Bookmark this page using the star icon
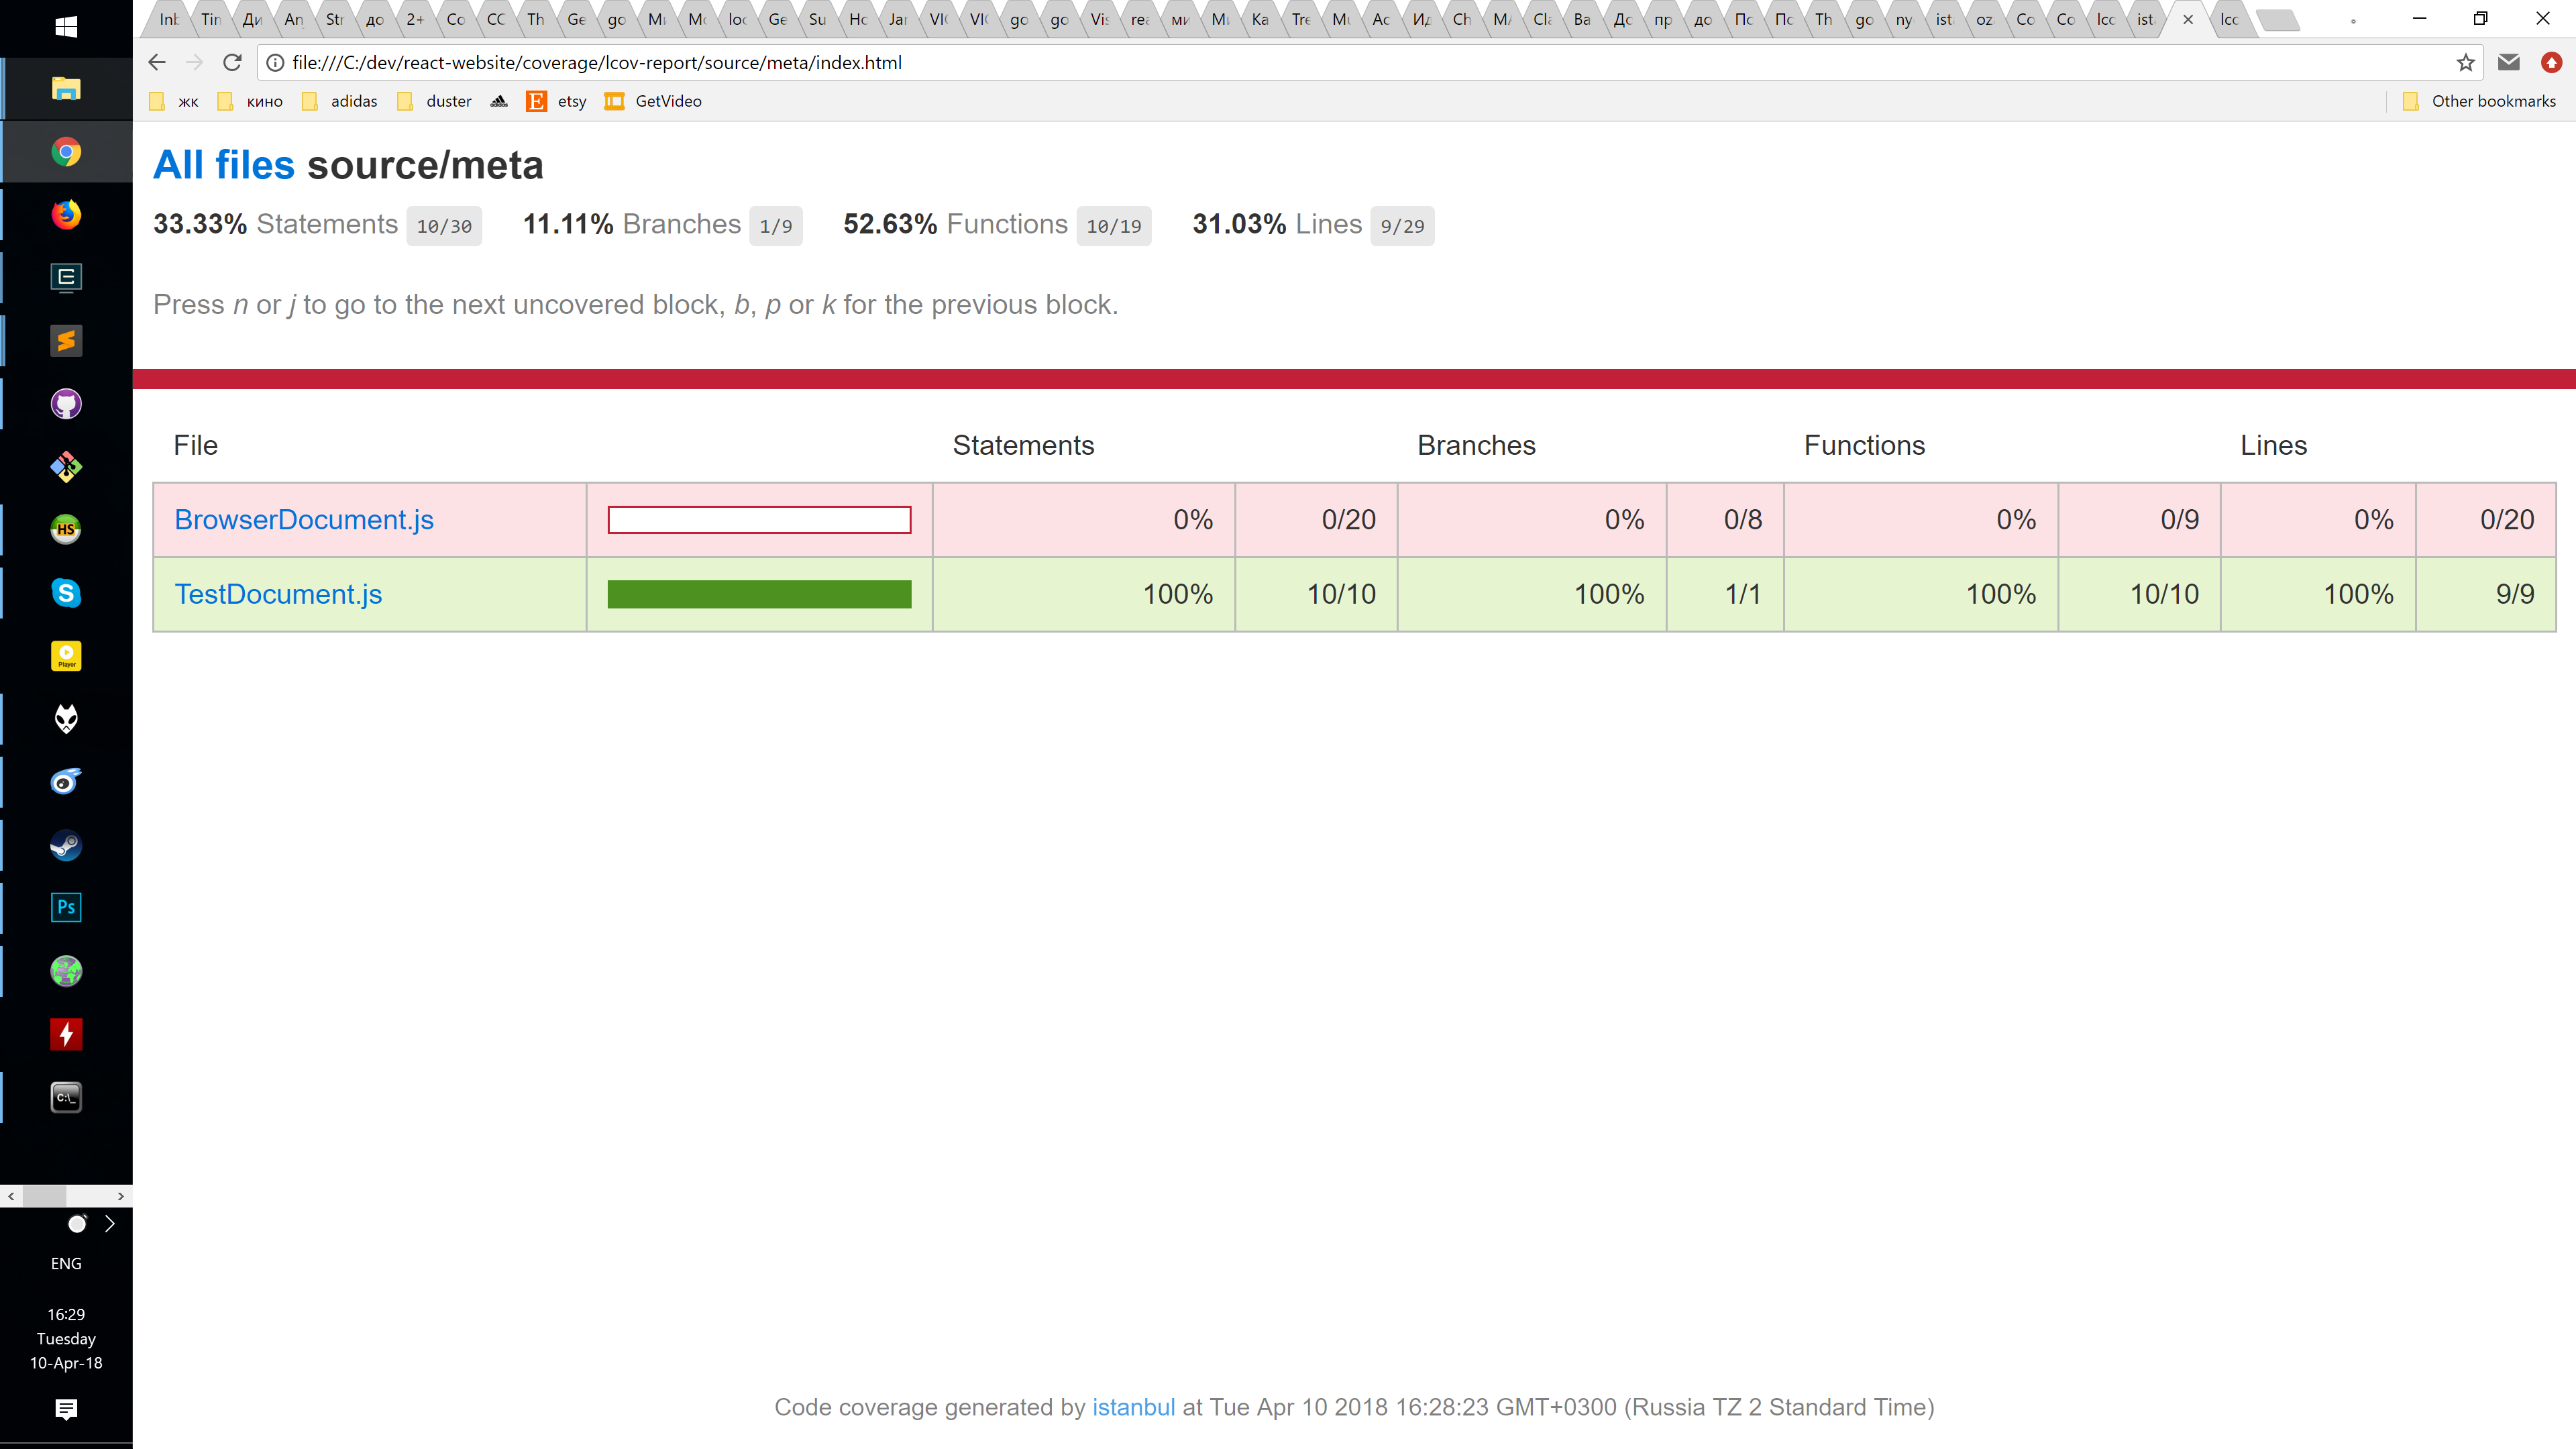This screenshot has width=2576, height=1449. (2464, 62)
